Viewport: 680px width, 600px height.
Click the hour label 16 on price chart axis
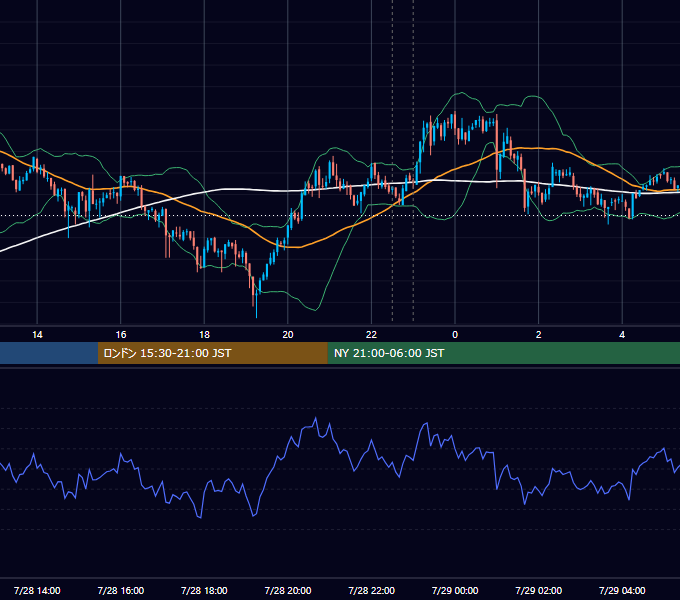click(121, 335)
